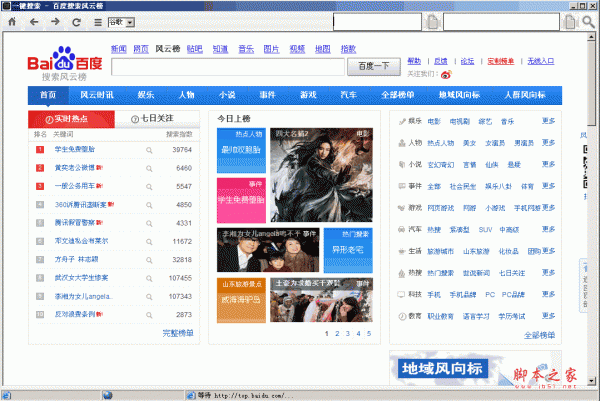Click the search icon for the 5547 row

coord(149,187)
